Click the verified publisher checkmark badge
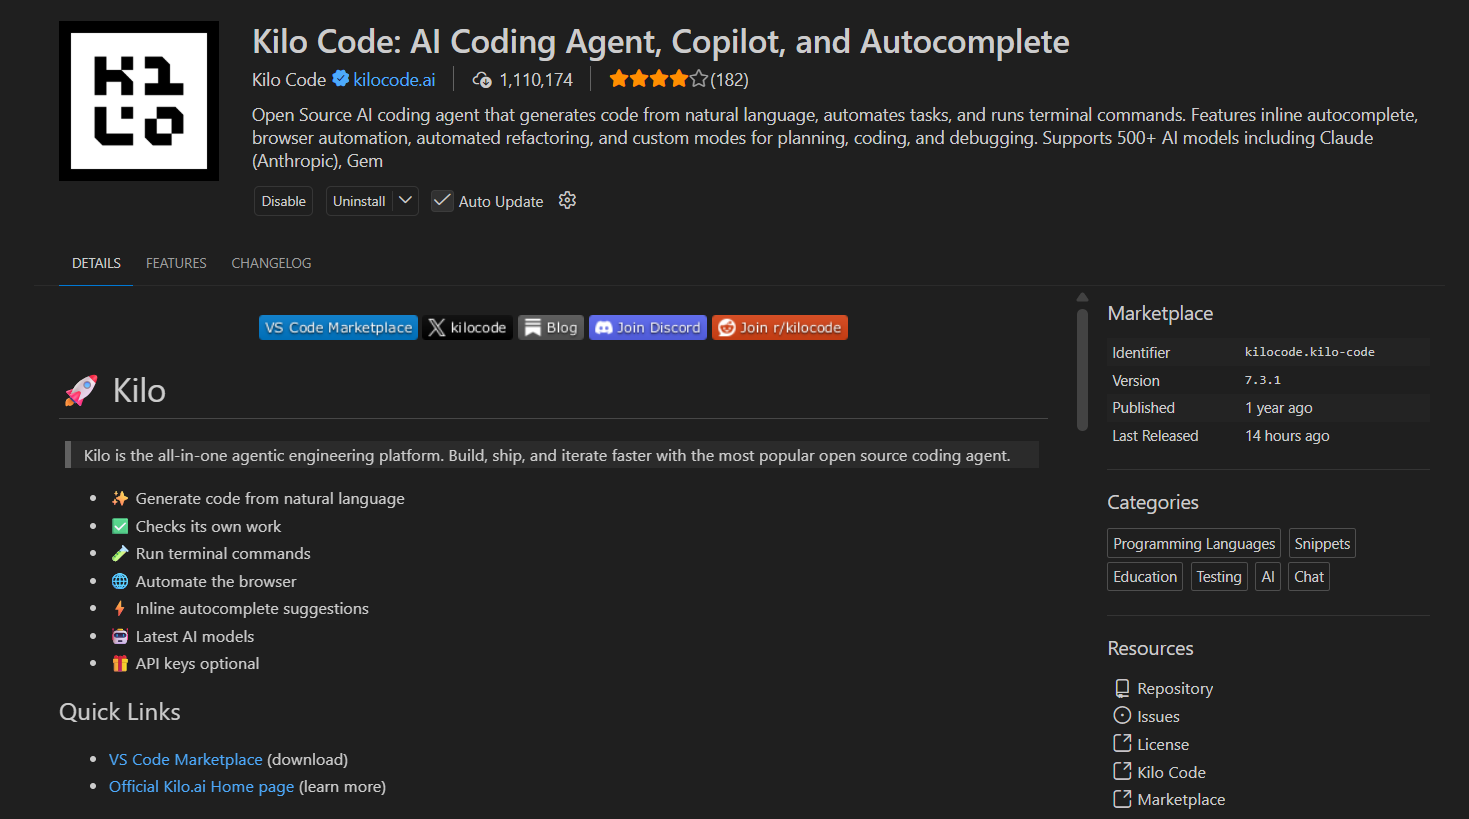 [340, 79]
